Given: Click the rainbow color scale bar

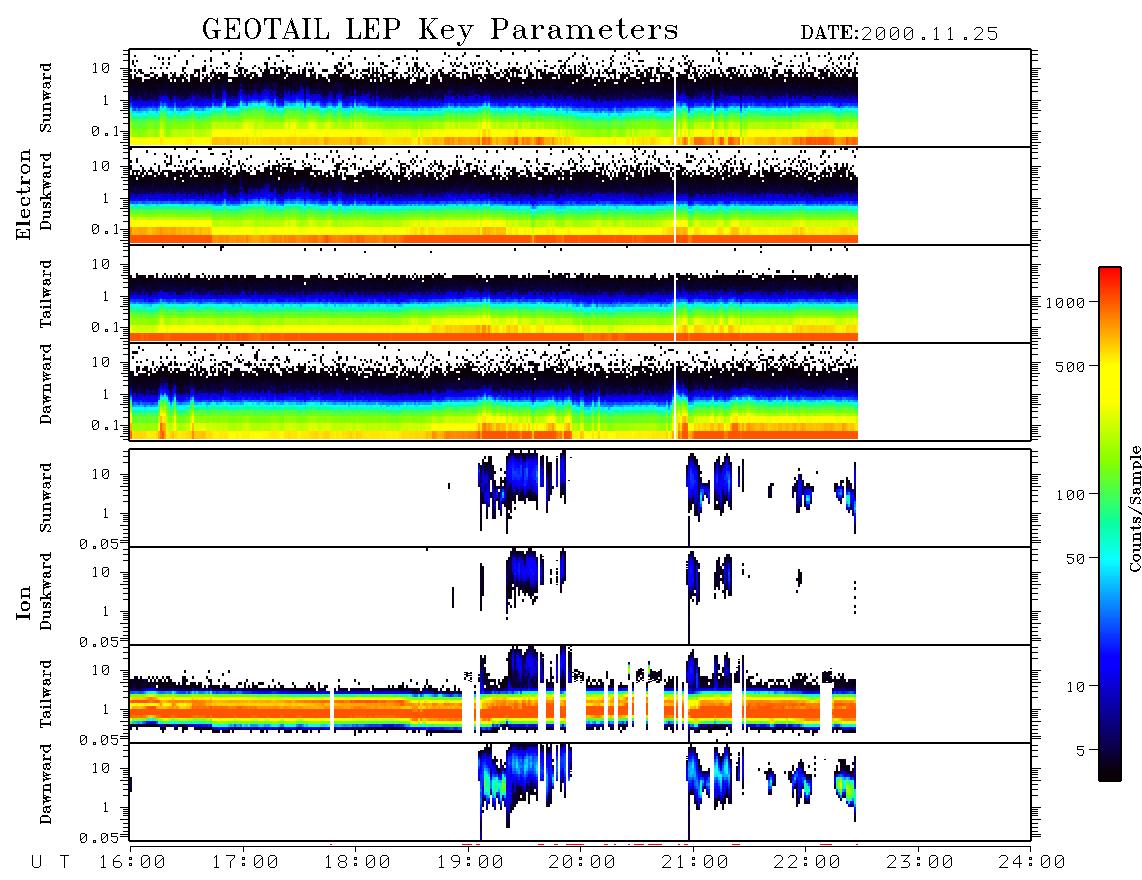Looking at the screenshot, I should (1110, 524).
